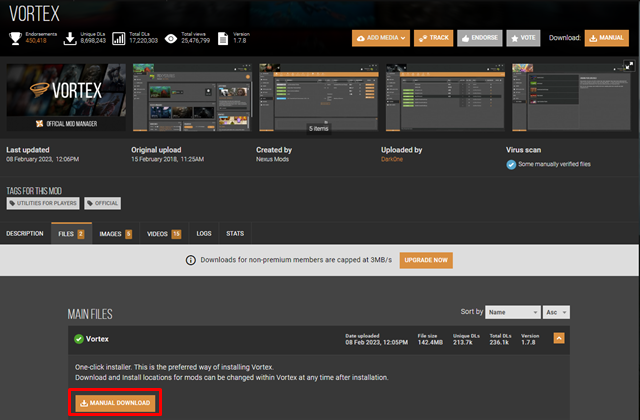This screenshot has width=640, height=420.
Task: Click the Upgrade Now button
Action: coord(426,260)
